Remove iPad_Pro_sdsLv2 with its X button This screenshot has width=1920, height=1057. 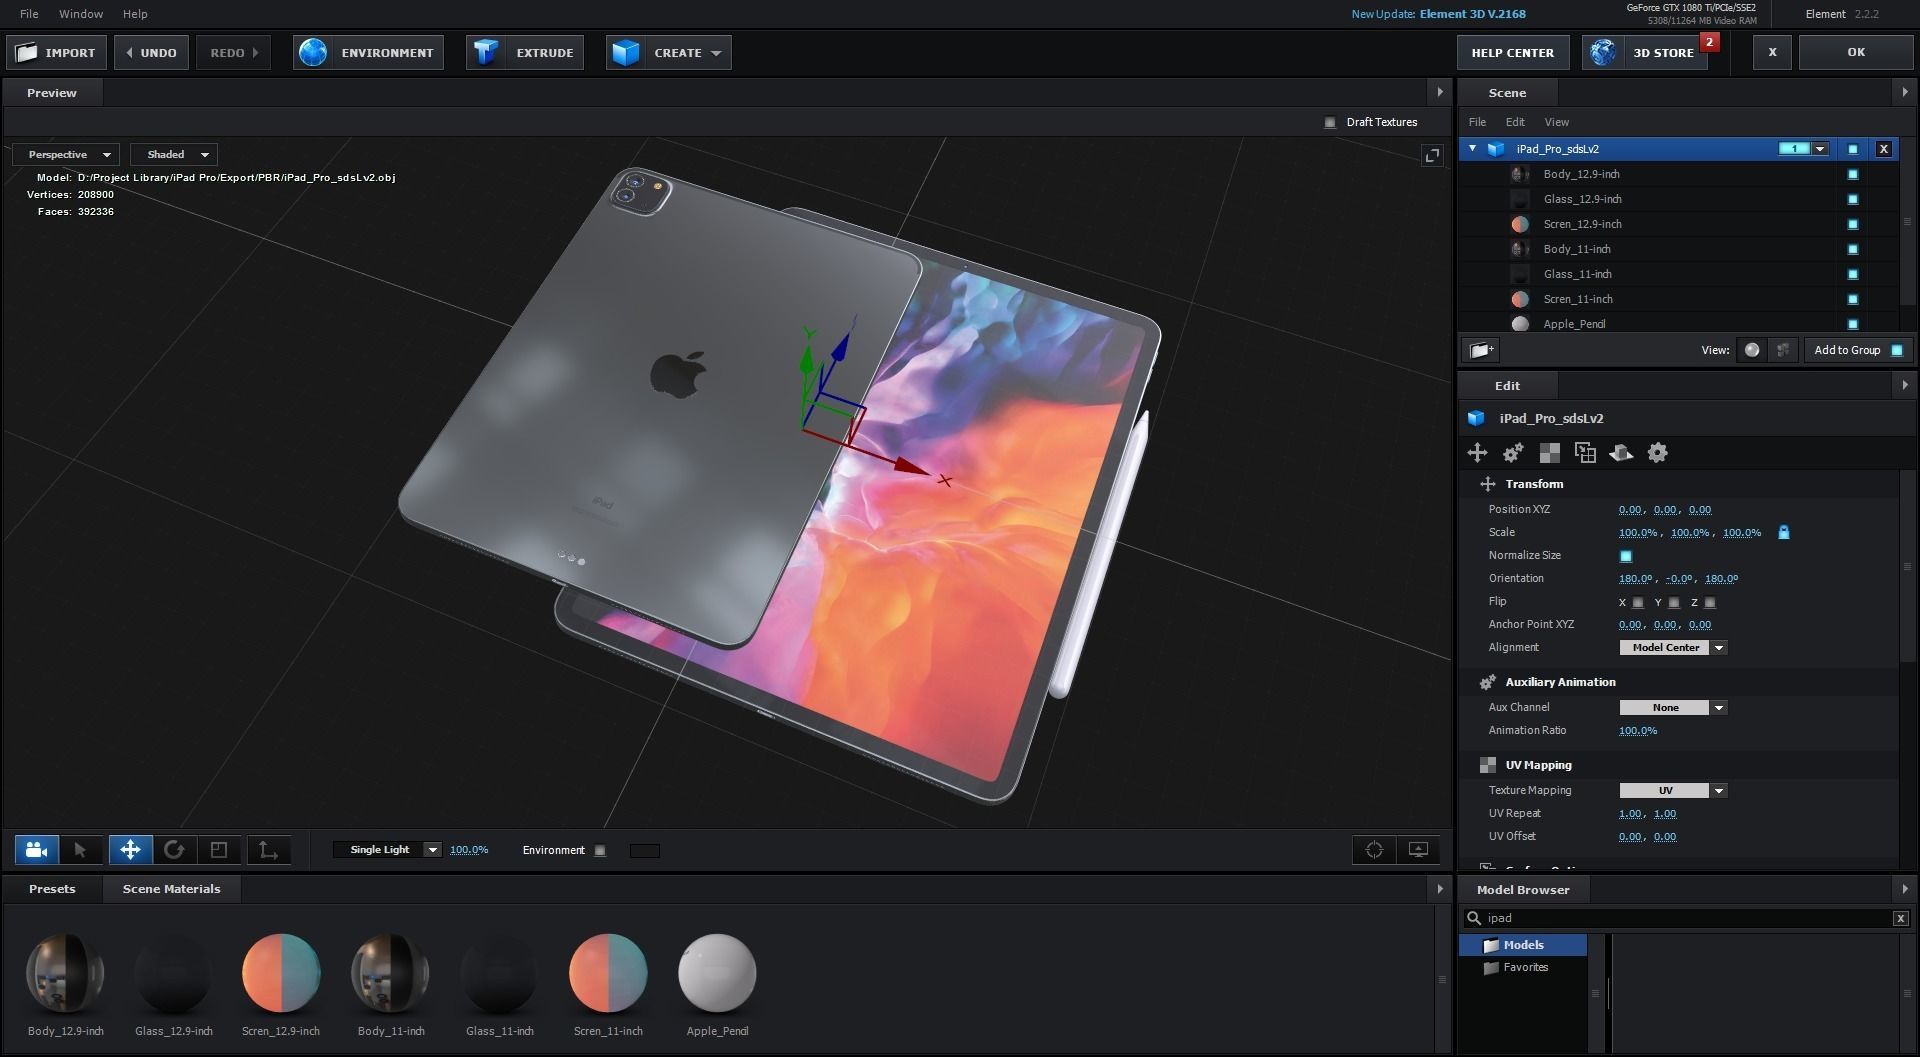(1884, 149)
